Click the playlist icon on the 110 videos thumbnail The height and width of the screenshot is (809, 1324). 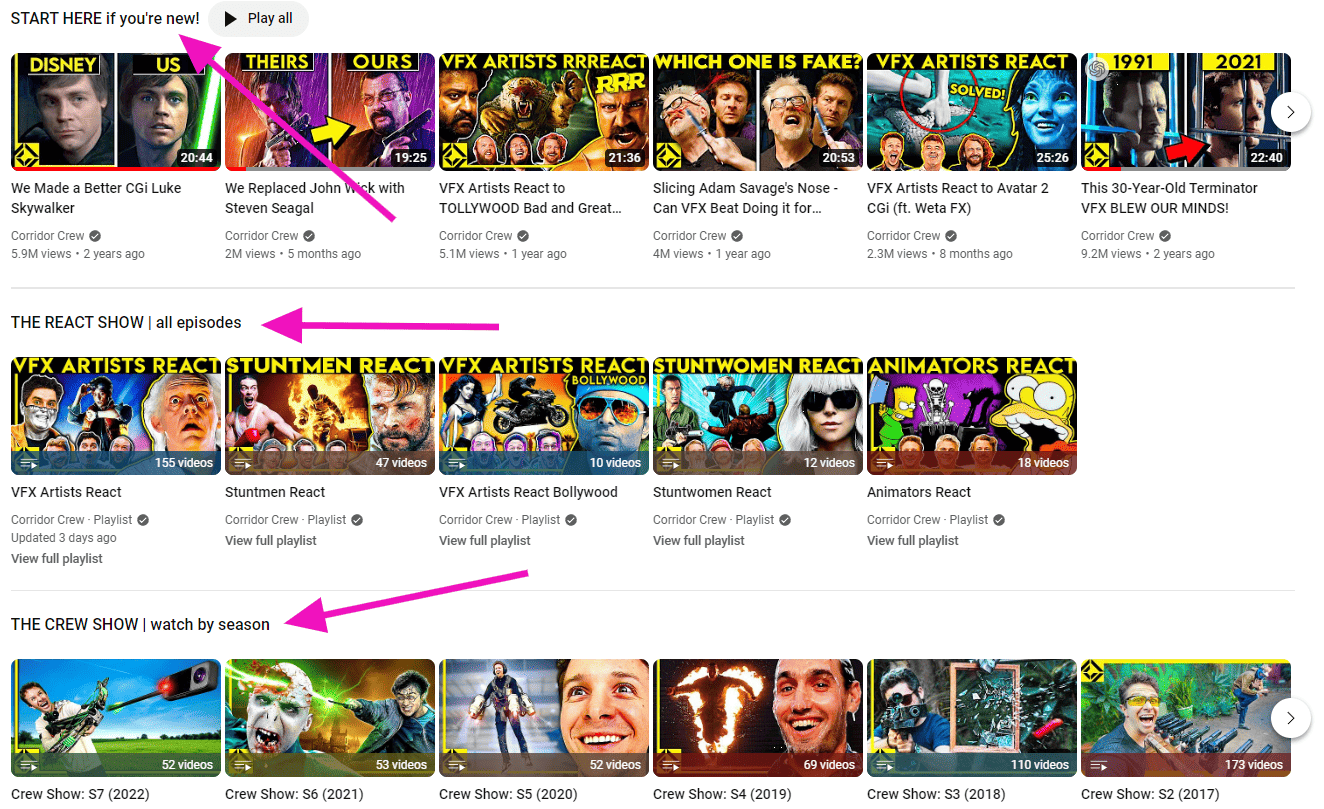(x=884, y=765)
